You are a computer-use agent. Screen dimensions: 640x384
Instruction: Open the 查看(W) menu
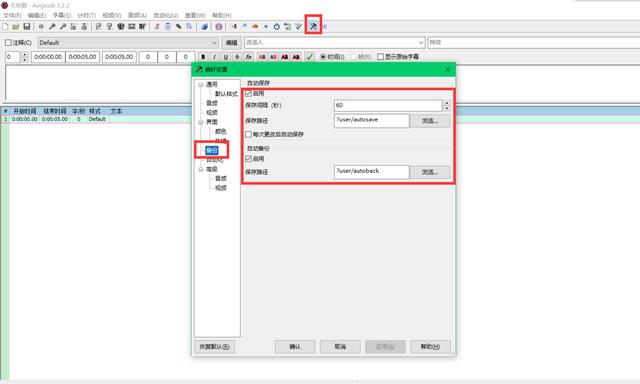(195, 15)
